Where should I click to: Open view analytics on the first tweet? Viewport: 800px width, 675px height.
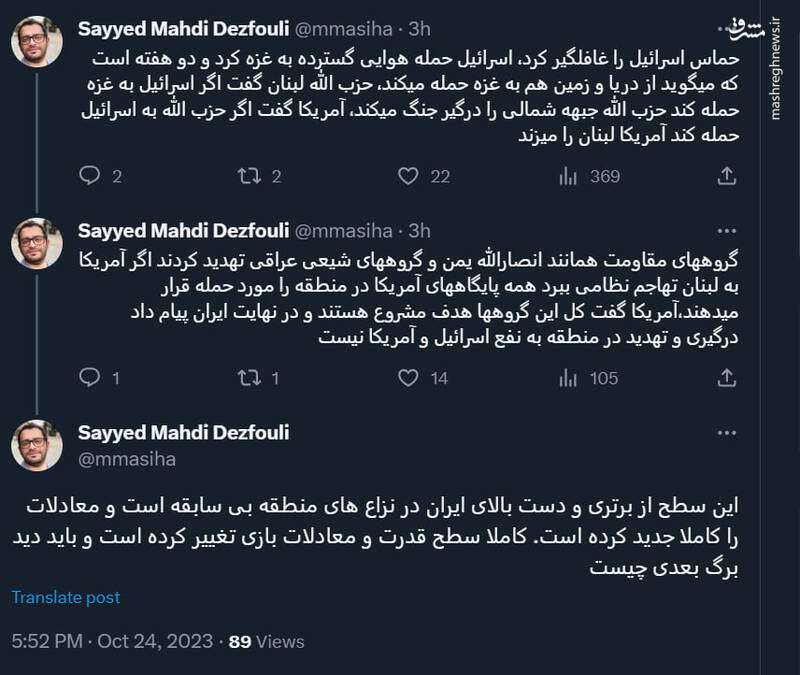(x=568, y=174)
